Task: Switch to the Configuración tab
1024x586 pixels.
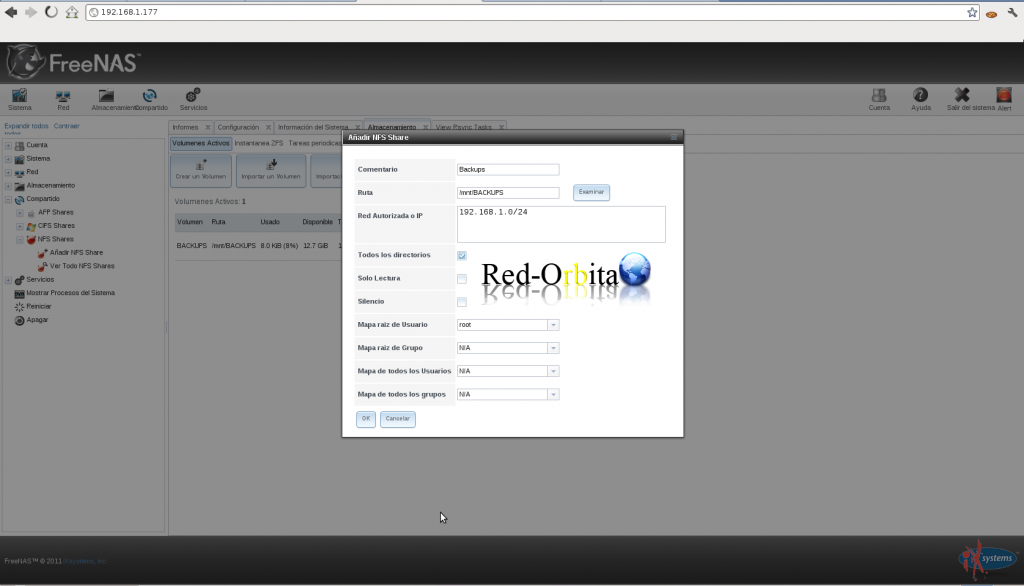Action: 238,127
